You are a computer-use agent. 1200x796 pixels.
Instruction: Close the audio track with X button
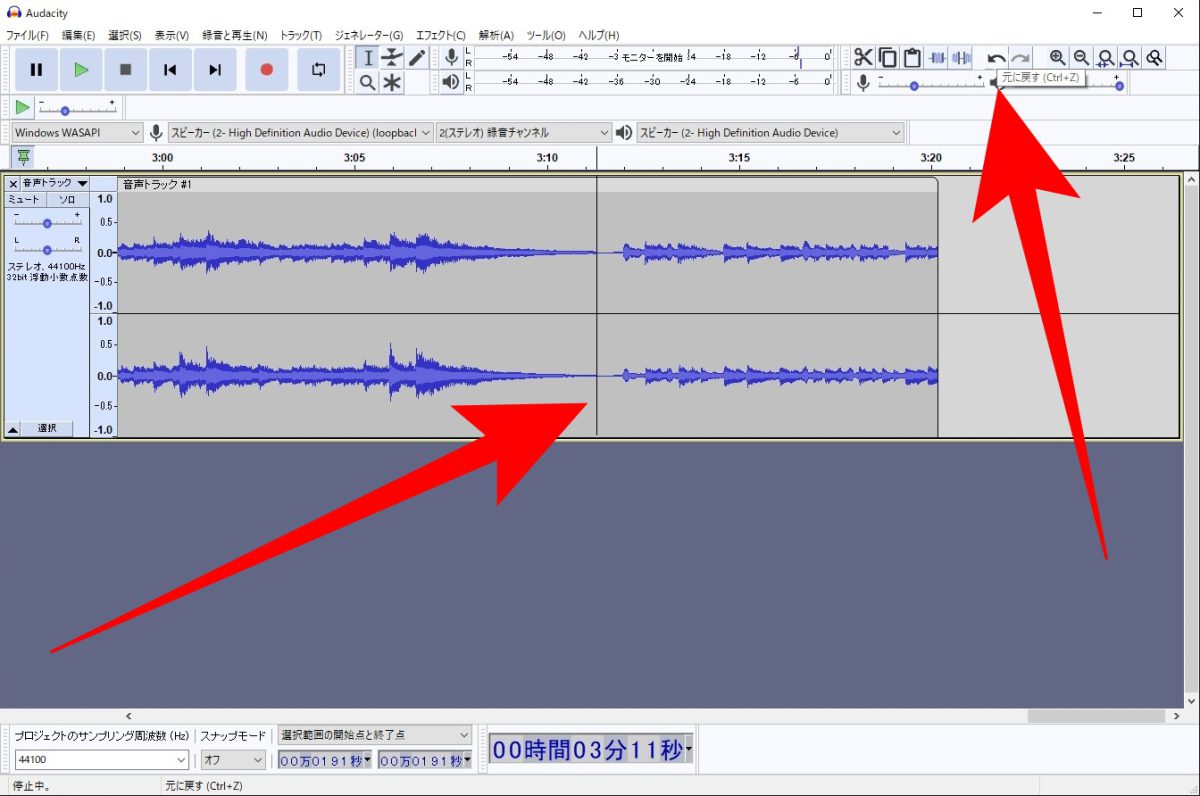click(x=13, y=184)
